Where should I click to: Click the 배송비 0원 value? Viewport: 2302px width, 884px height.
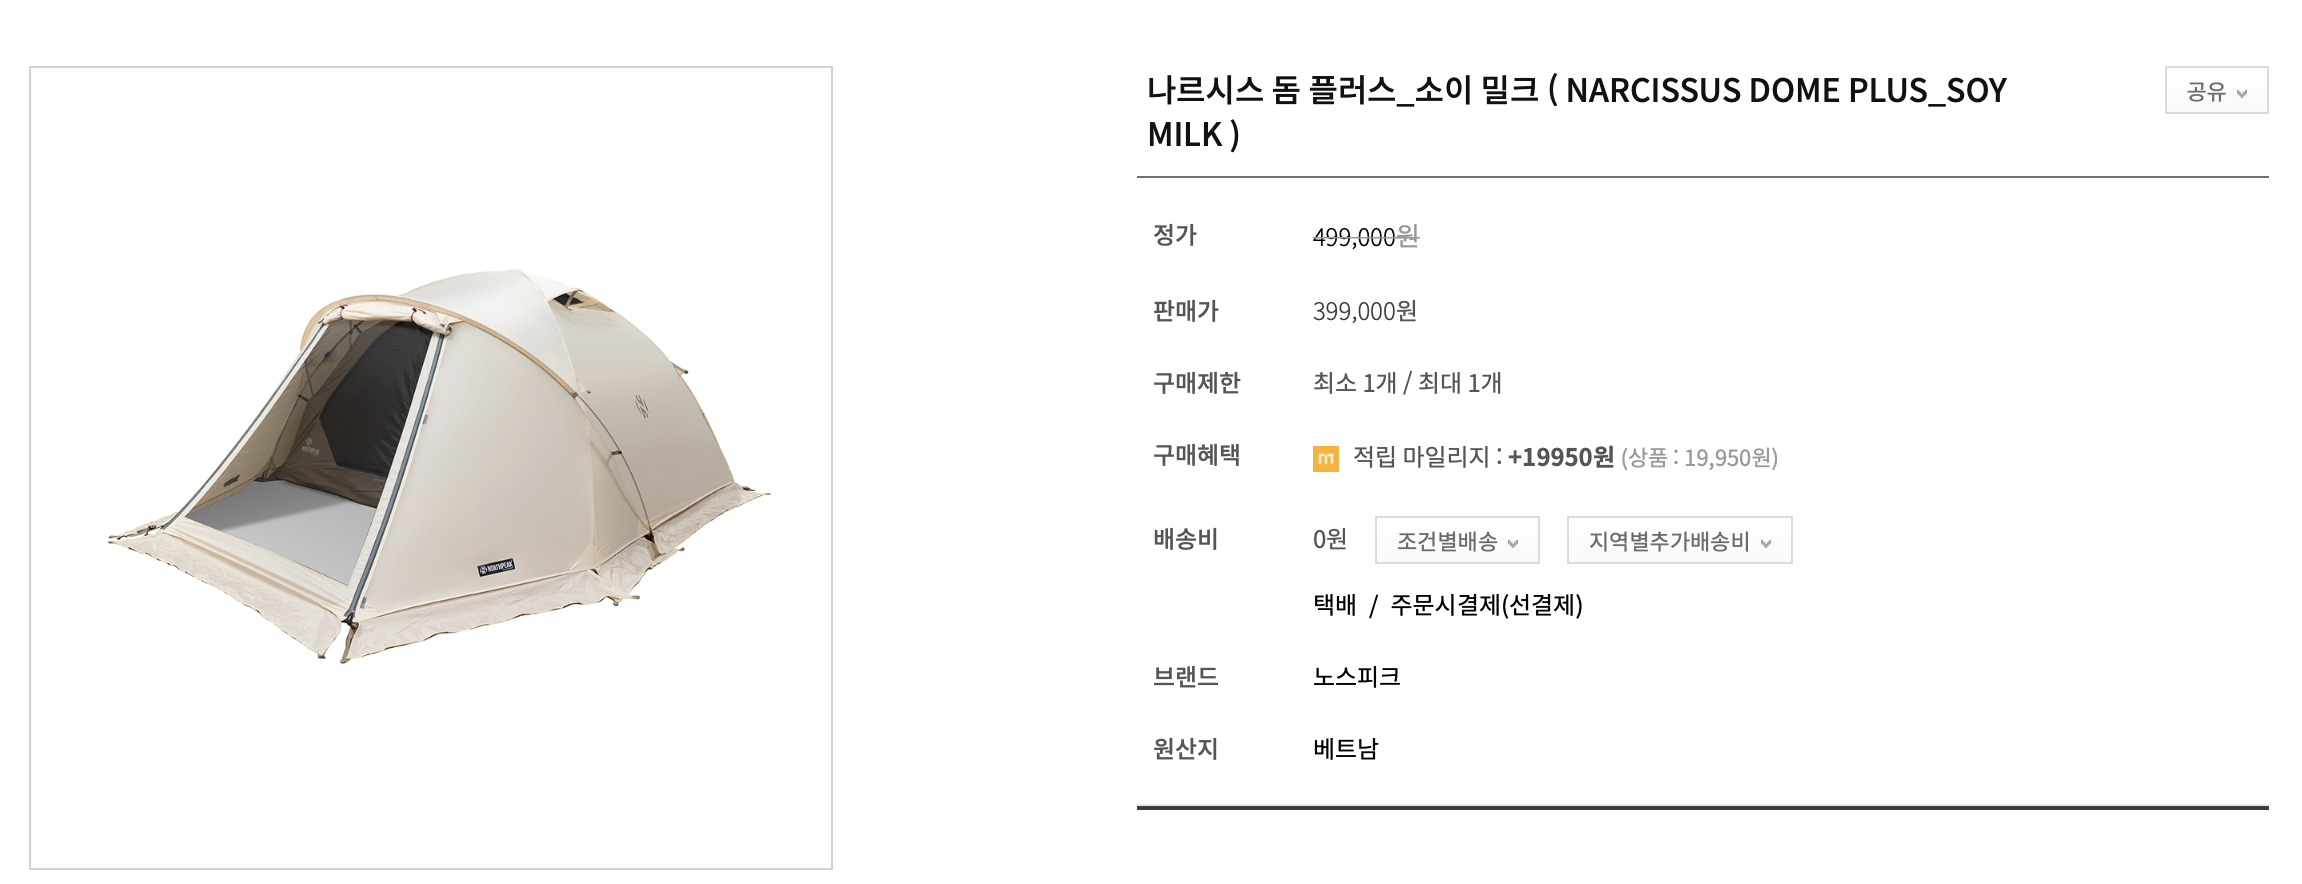(1330, 538)
